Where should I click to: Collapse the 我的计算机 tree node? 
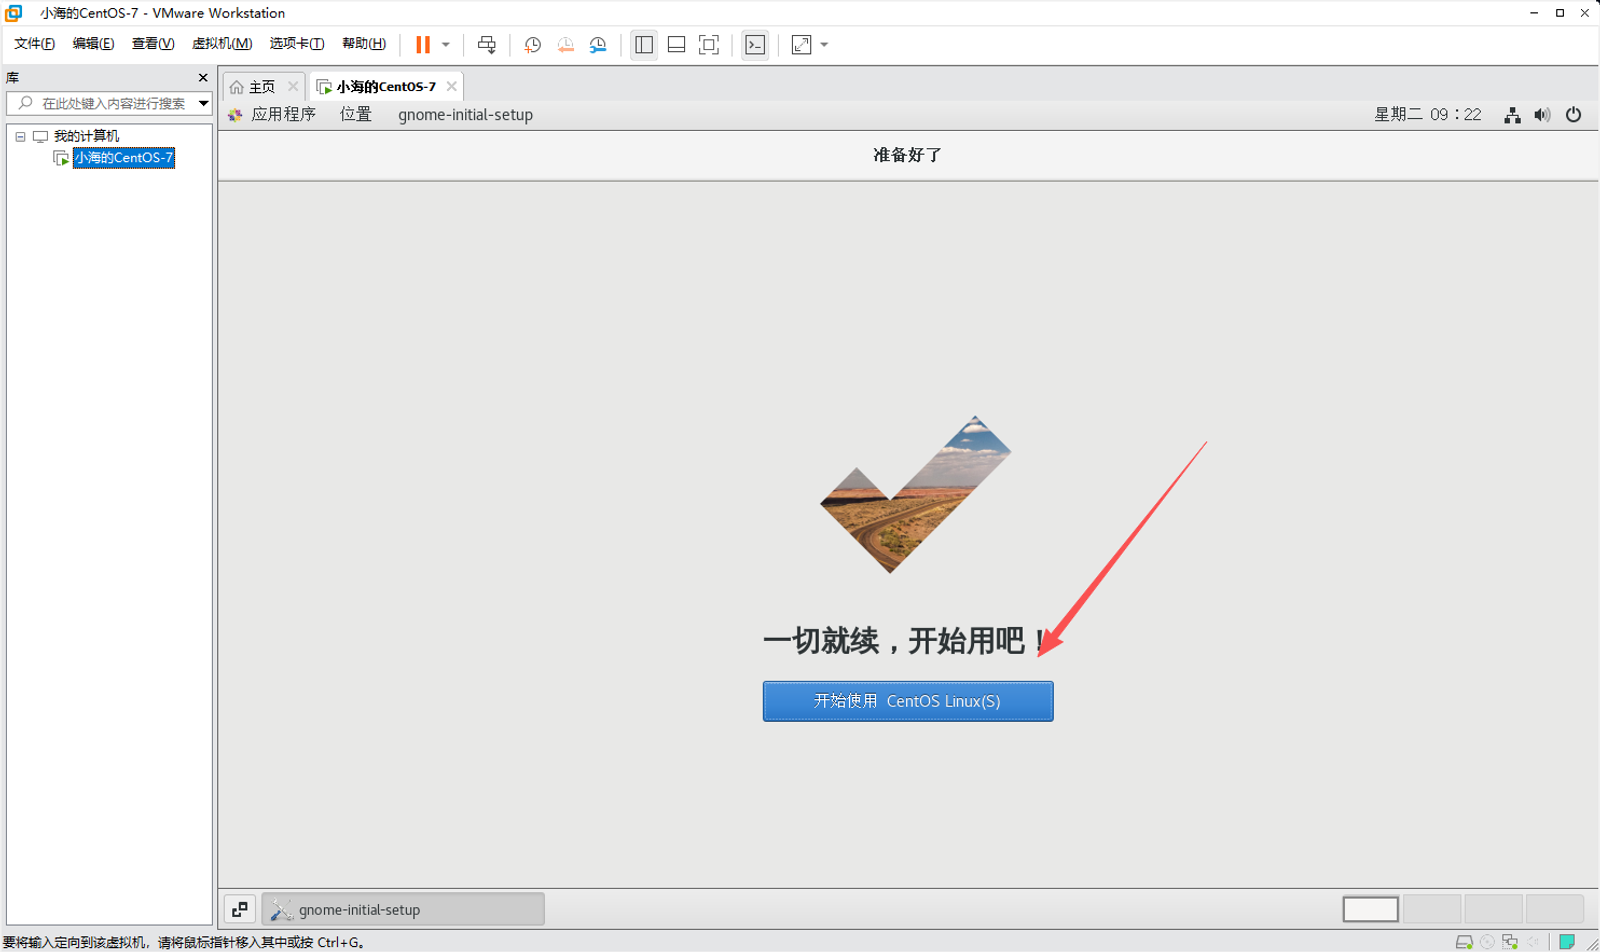pos(20,136)
